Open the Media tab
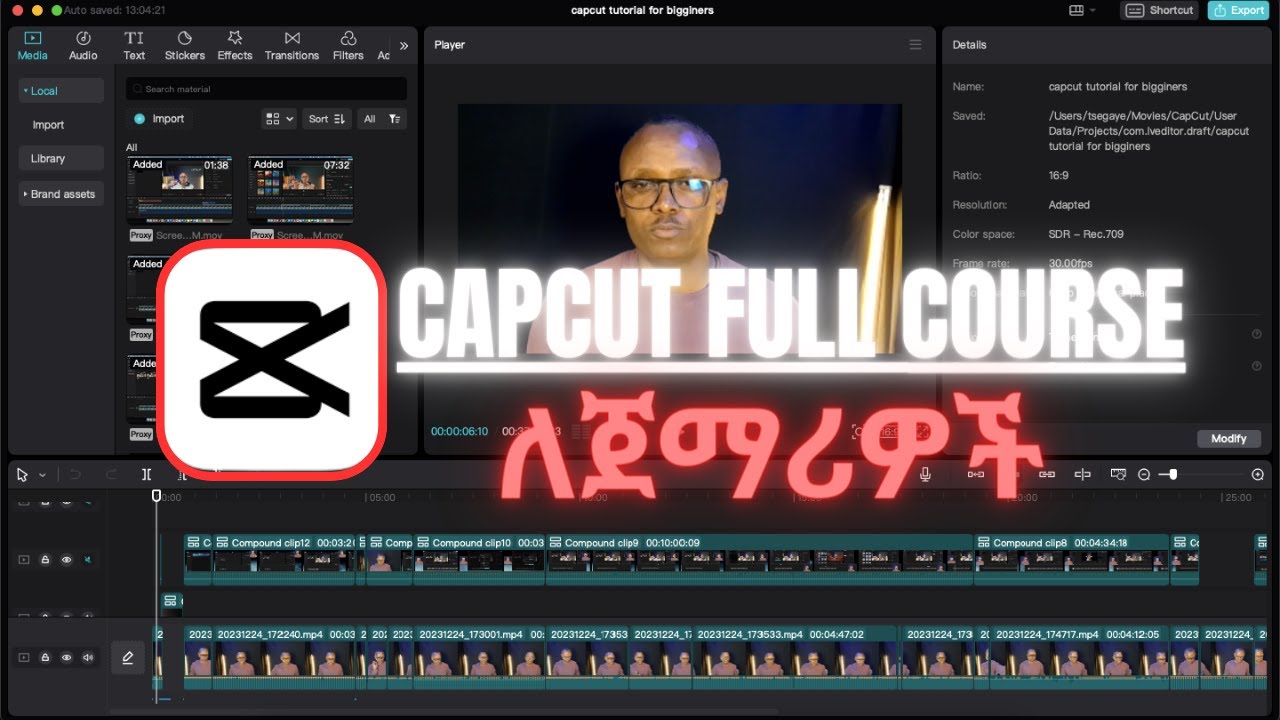Image resolution: width=1280 pixels, height=720 pixels. coord(33,46)
